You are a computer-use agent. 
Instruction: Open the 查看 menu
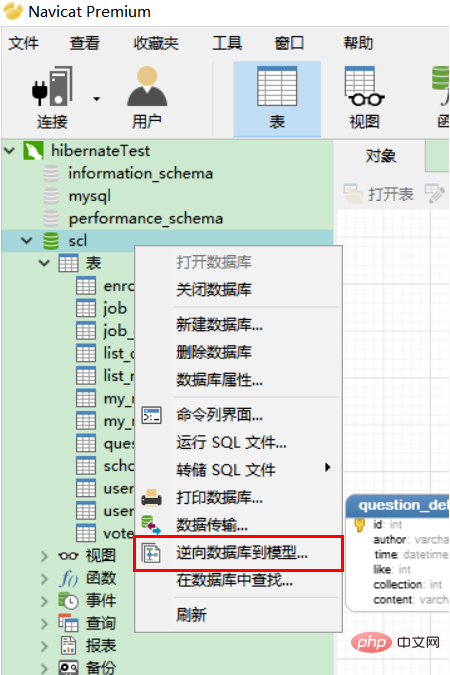85,43
